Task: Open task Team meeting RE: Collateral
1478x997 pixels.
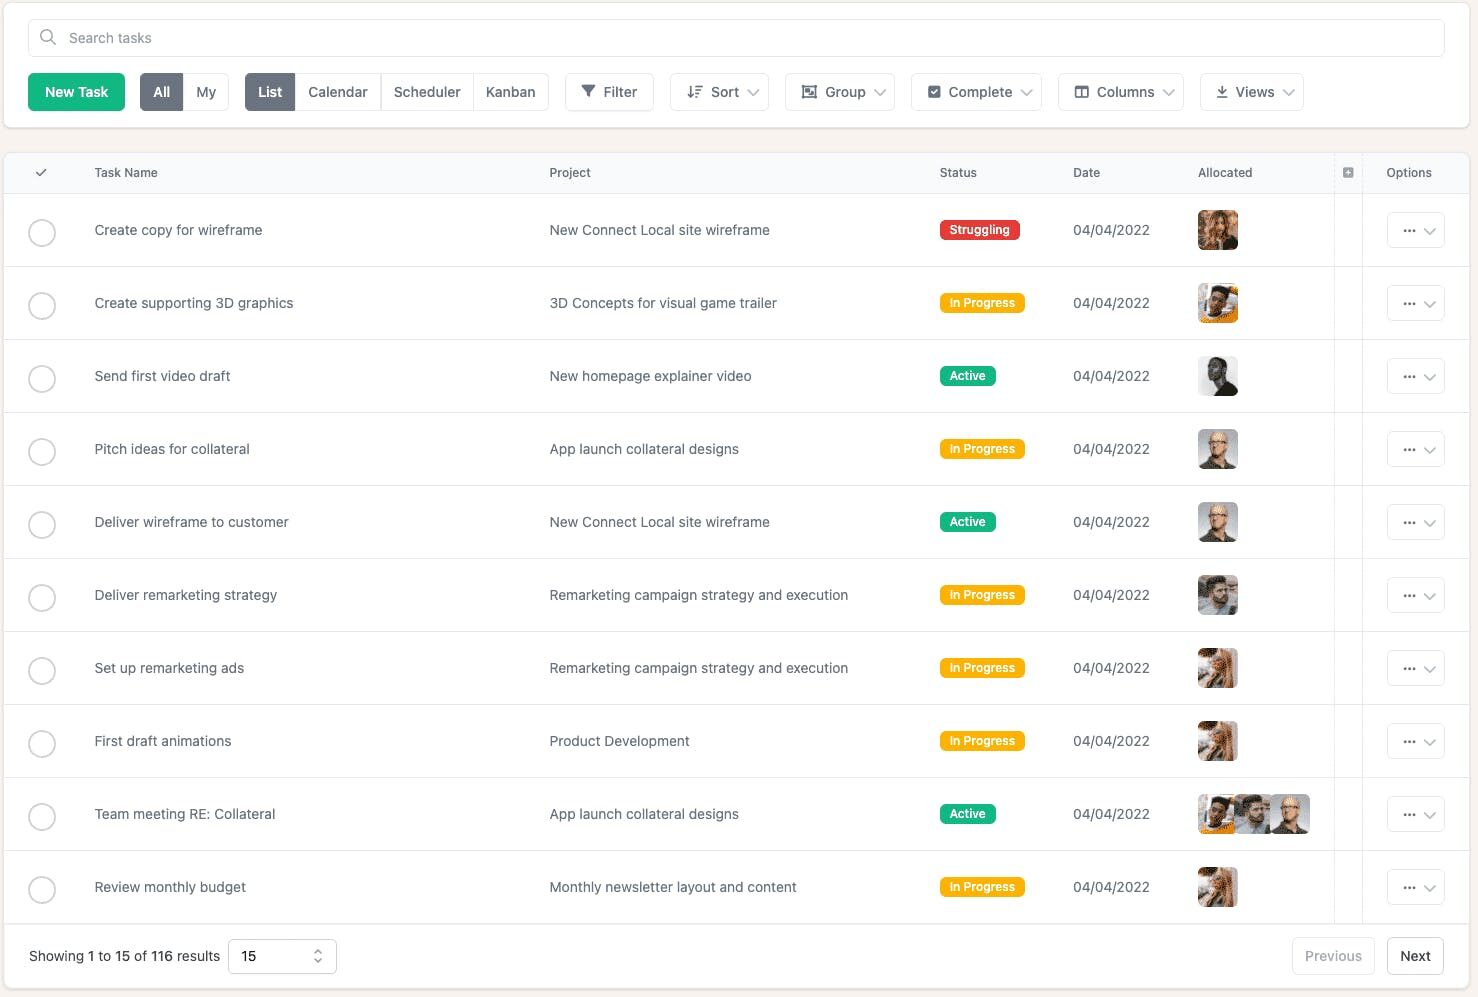Action: pos(185,814)
